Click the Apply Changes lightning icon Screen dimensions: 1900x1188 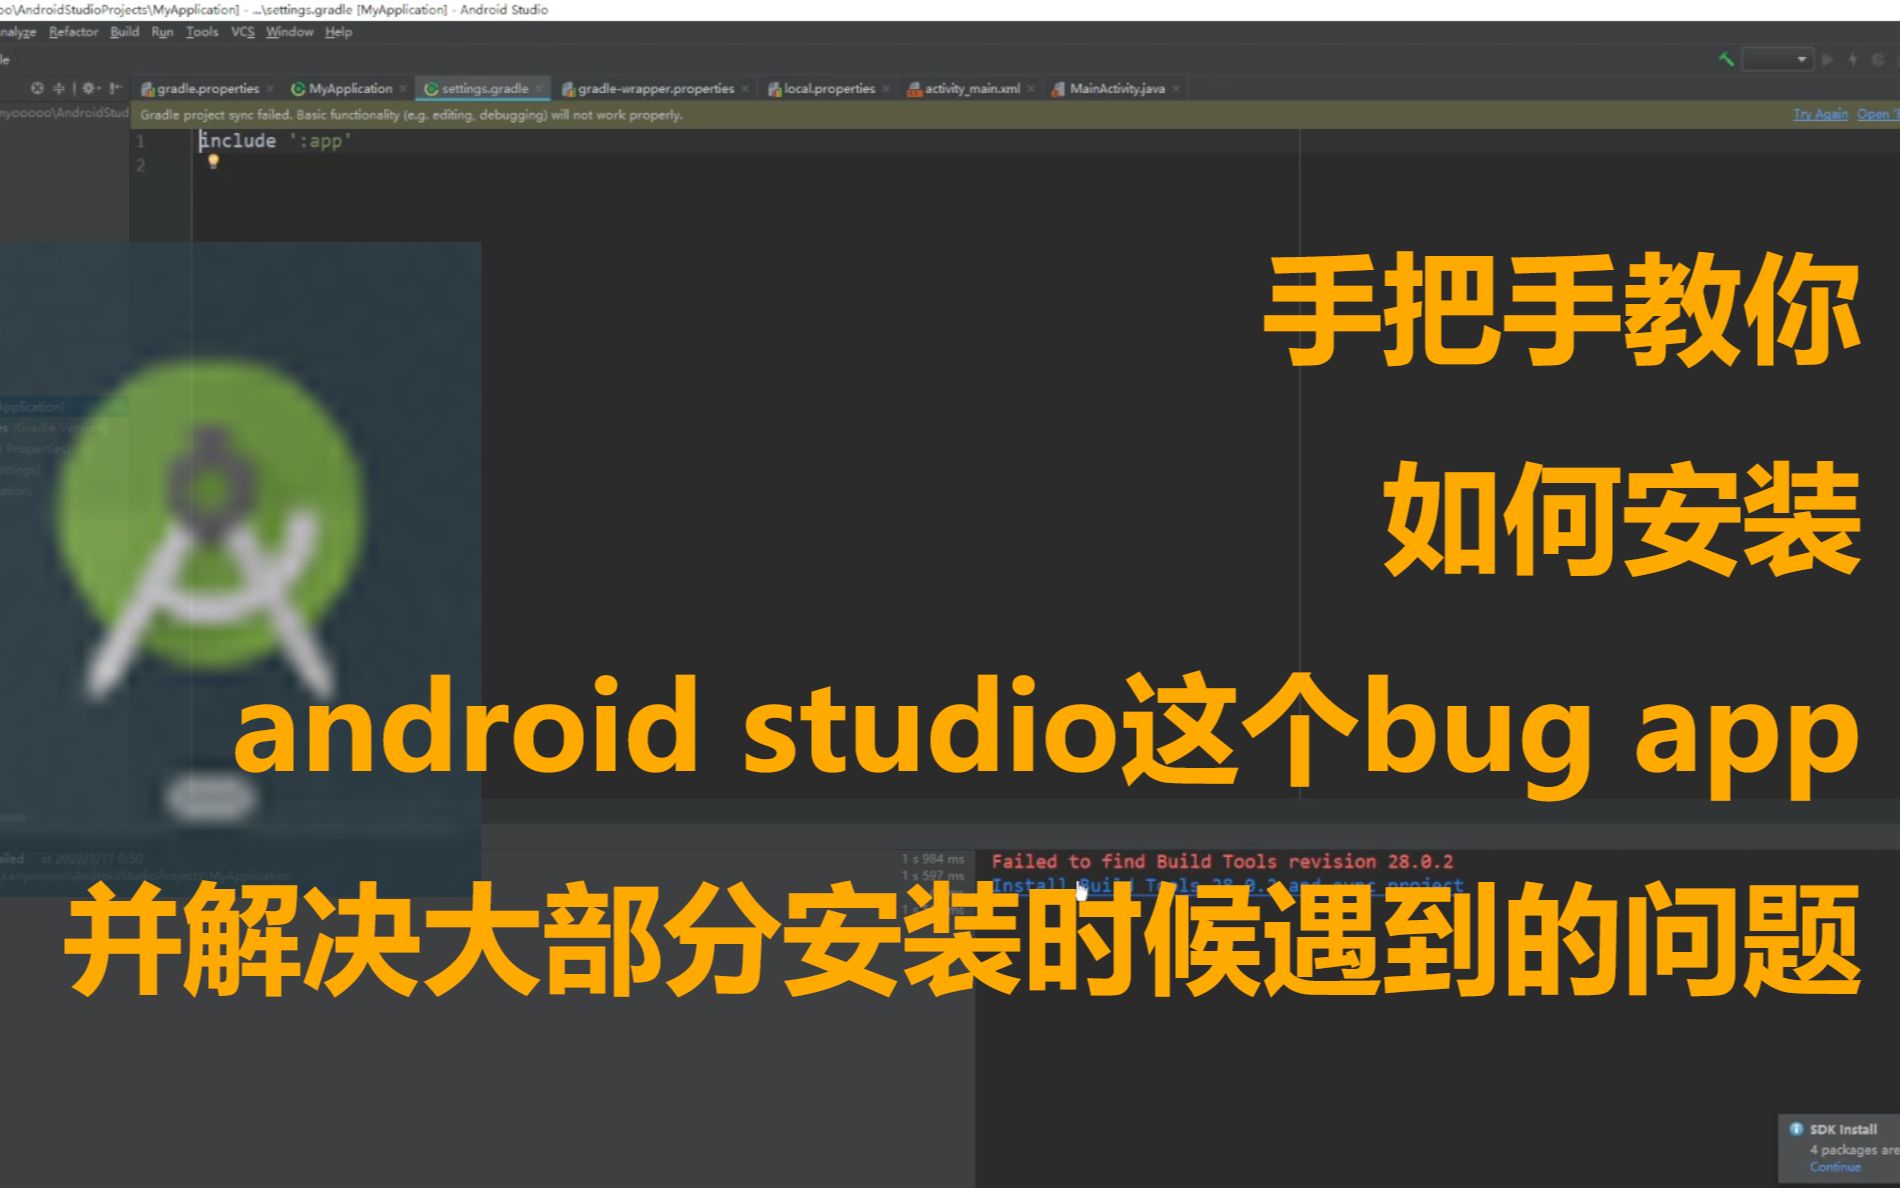1854,59
